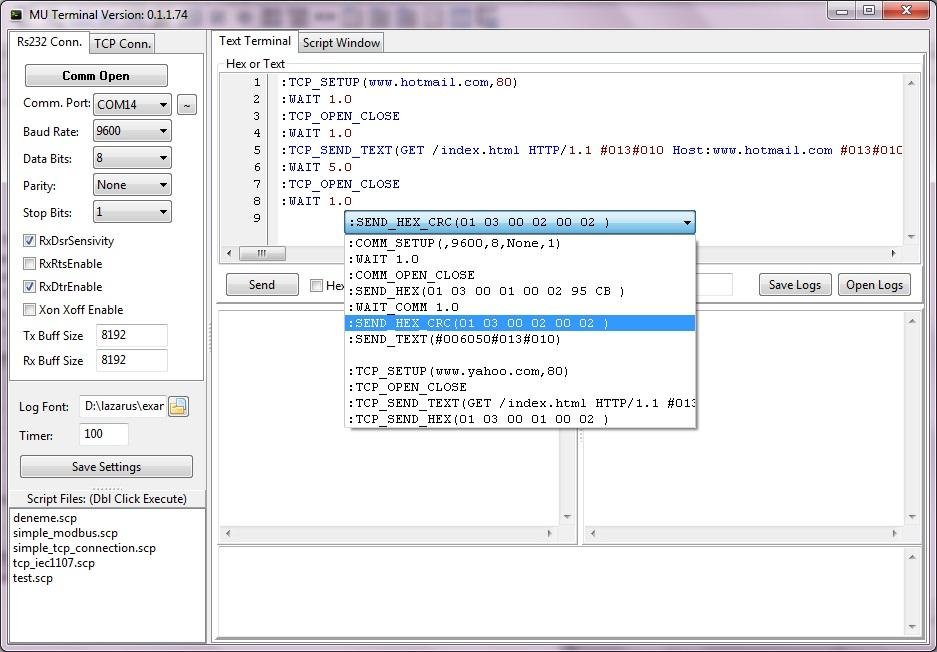Switch to the TCP Conn. tab
Image resolution: width=937 pixels, height=652 pixels.
122,43
